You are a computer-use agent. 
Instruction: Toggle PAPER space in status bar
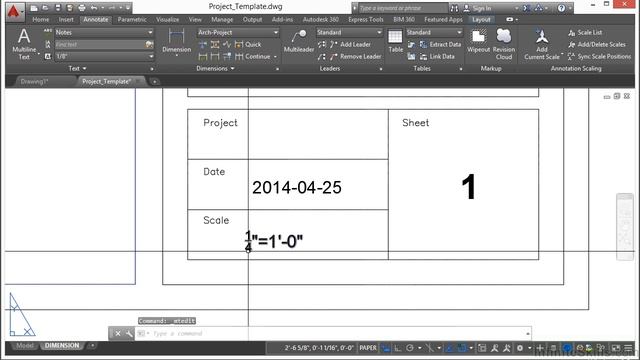point(368,348)
